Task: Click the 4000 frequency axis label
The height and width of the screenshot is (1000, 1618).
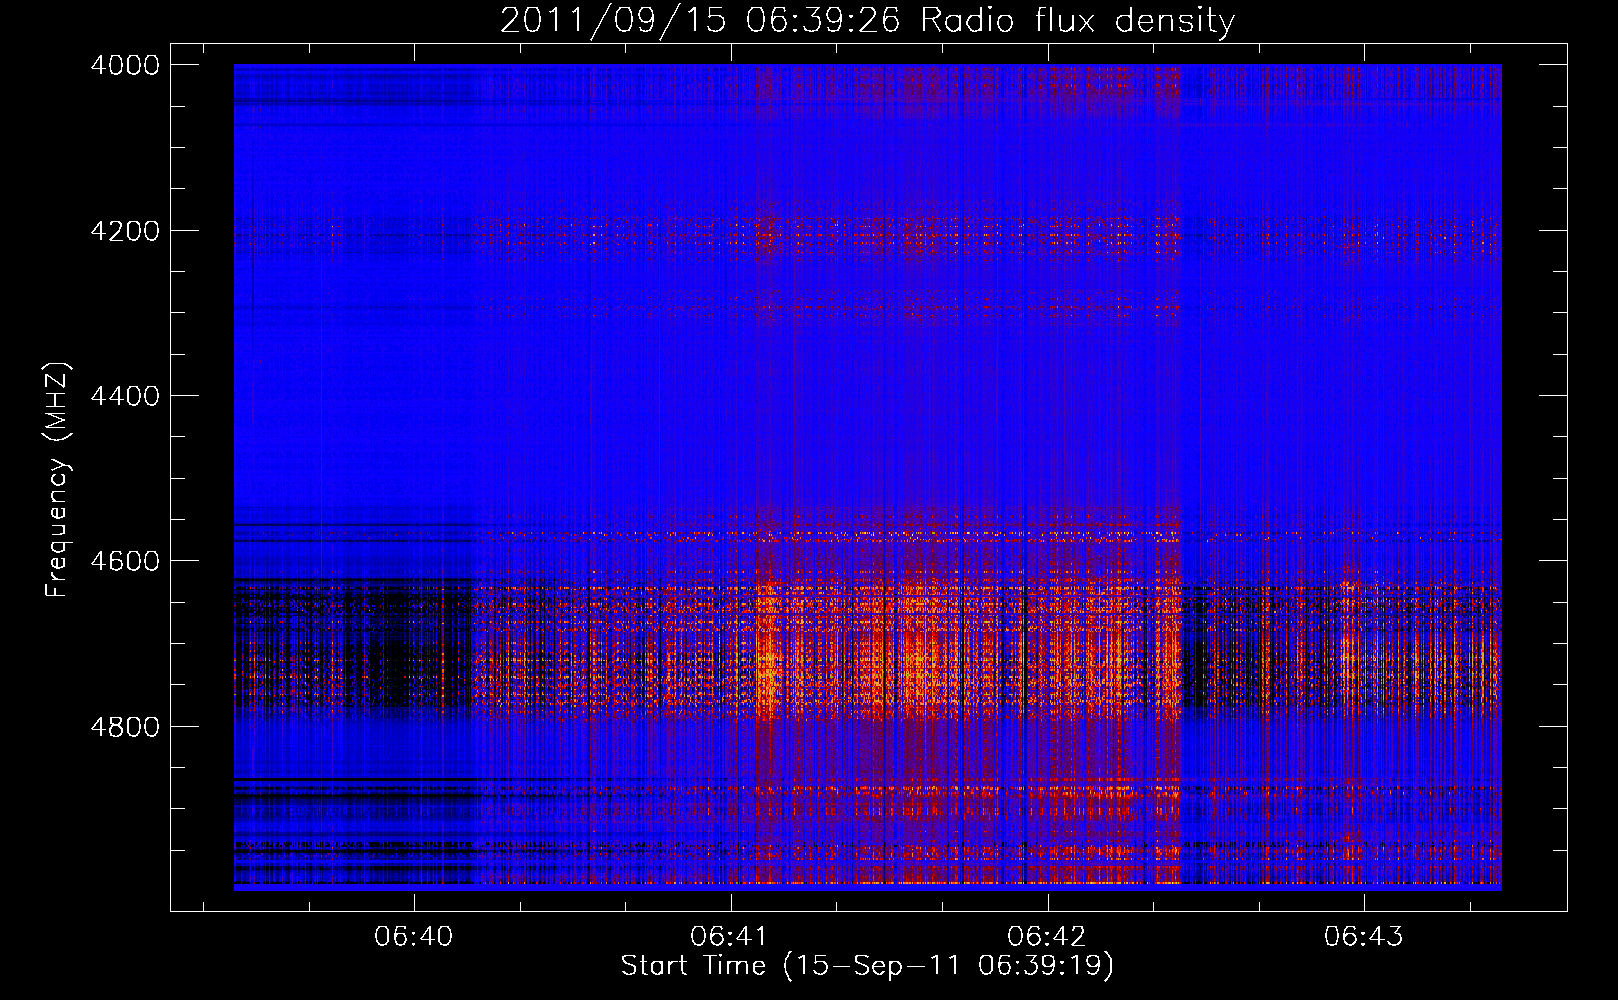Action: point(125,65)
